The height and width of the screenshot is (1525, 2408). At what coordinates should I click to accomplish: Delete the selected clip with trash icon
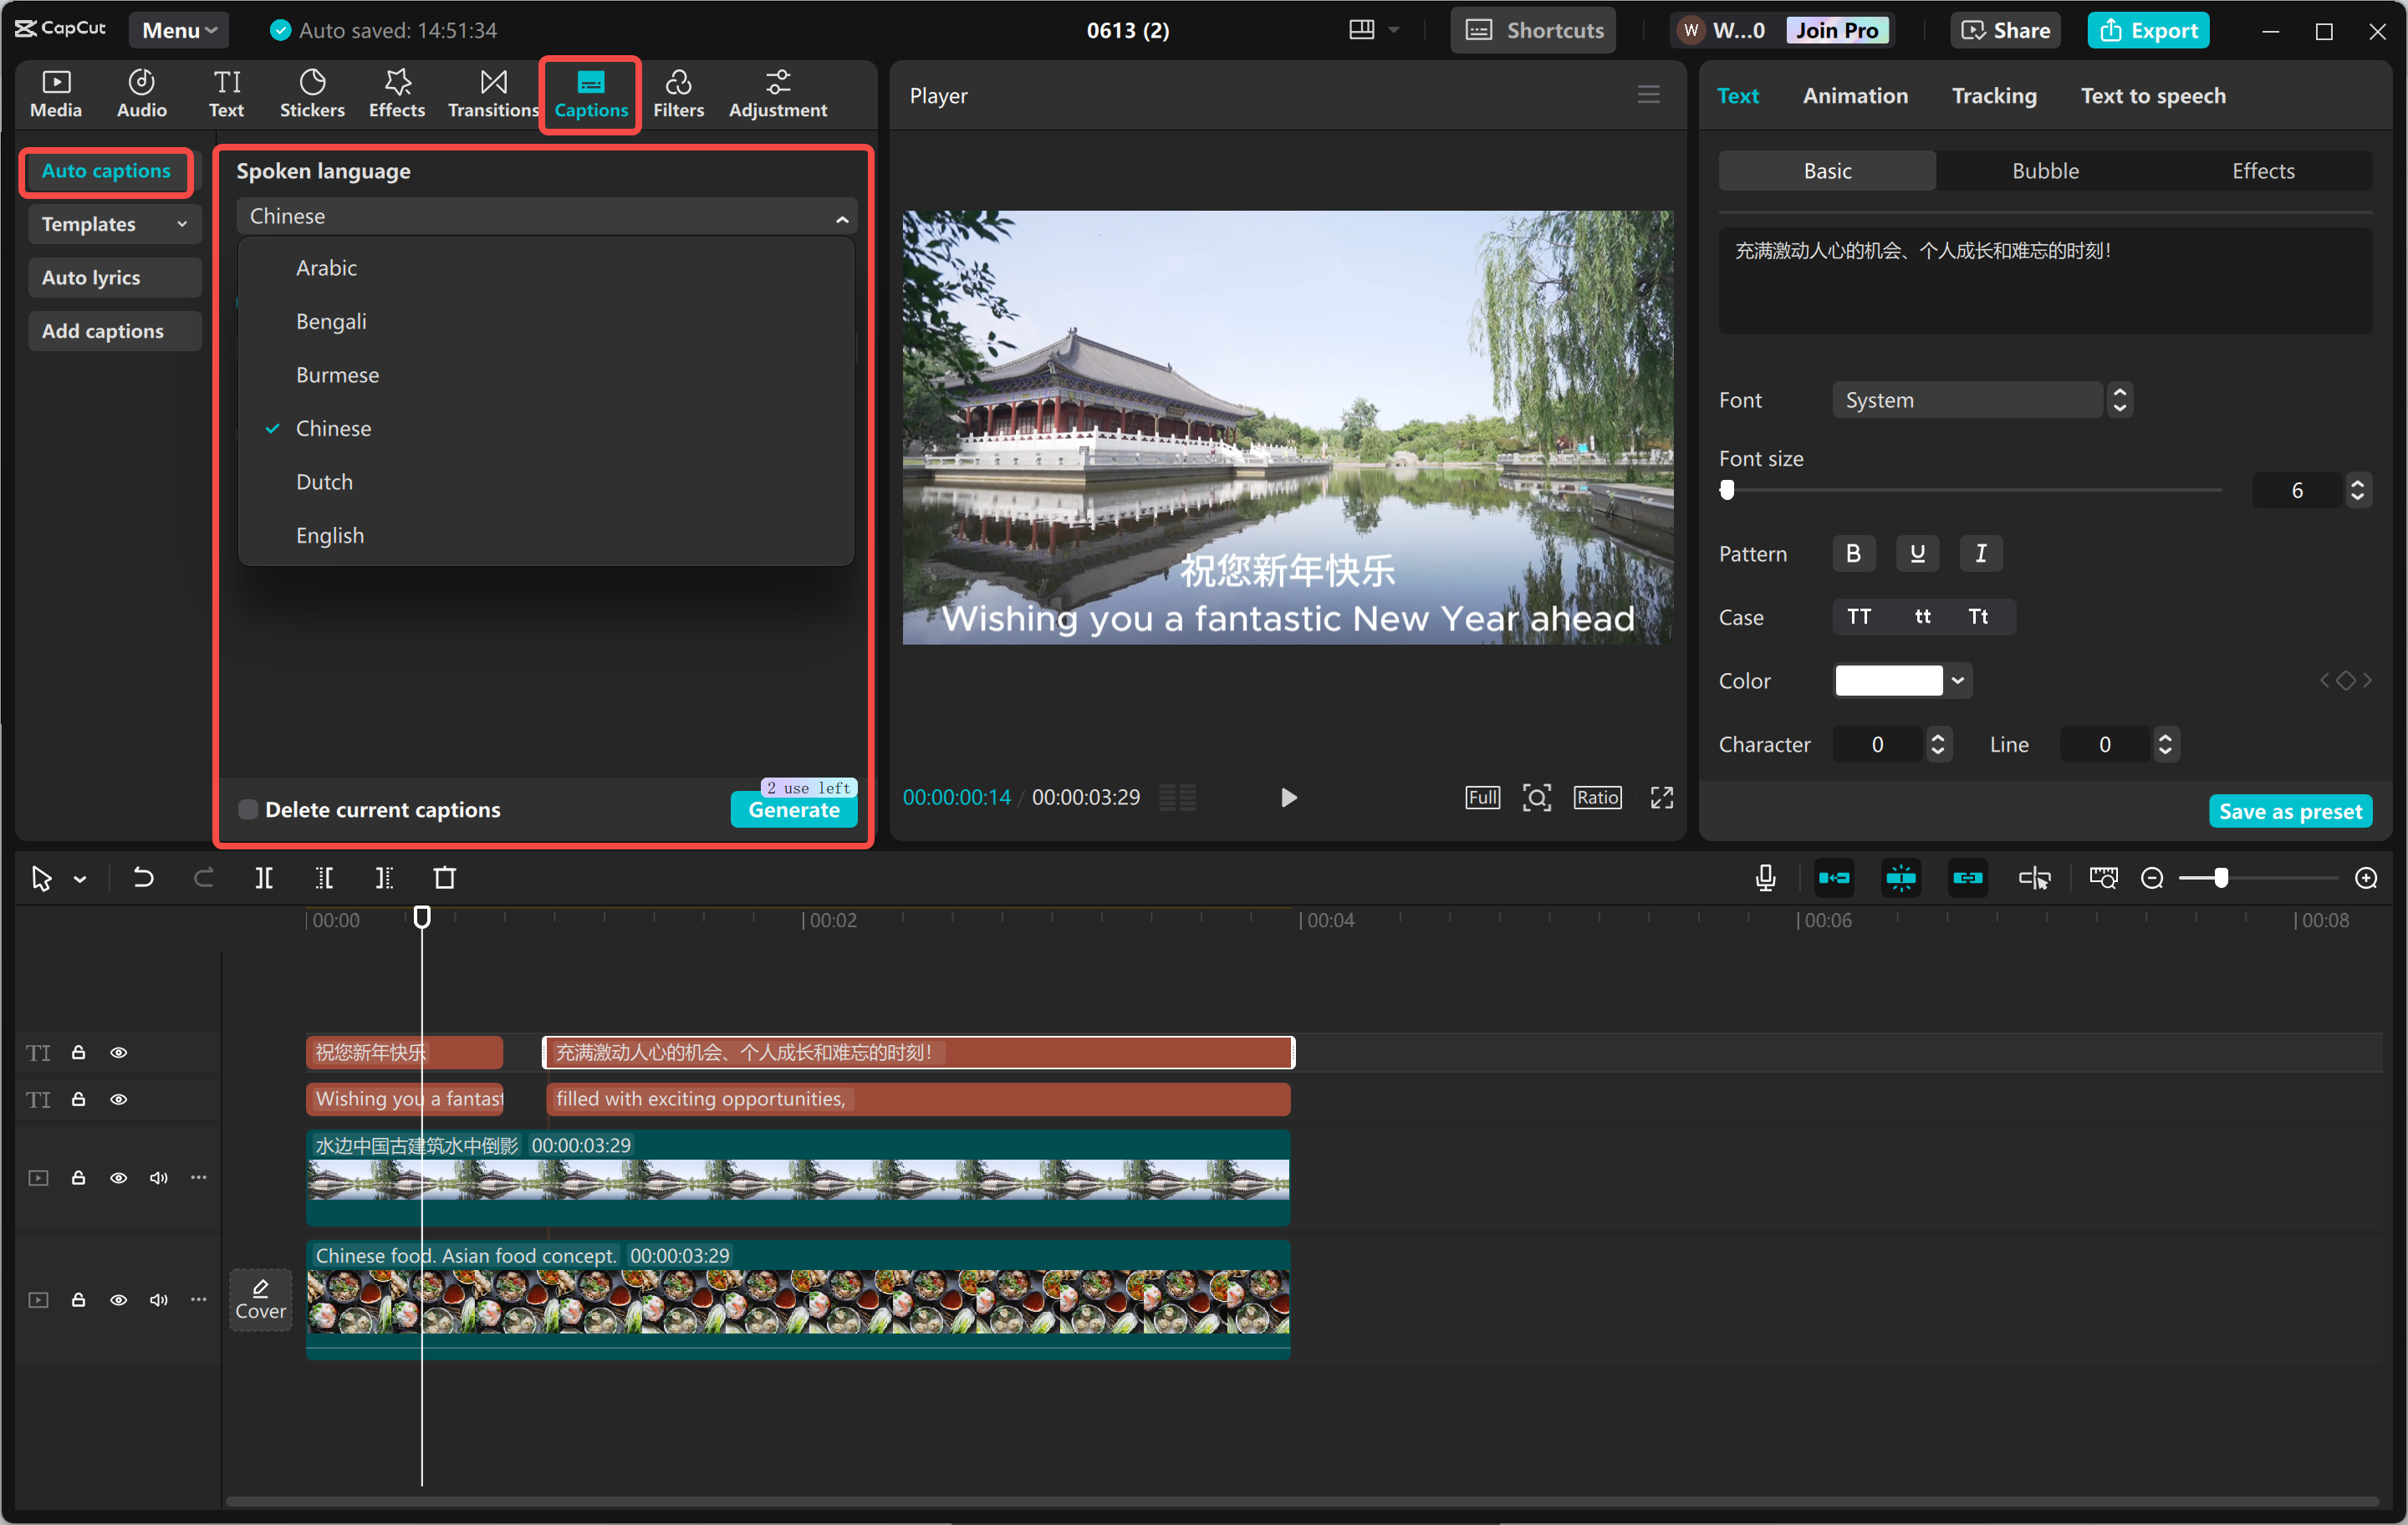pos(445,877)
